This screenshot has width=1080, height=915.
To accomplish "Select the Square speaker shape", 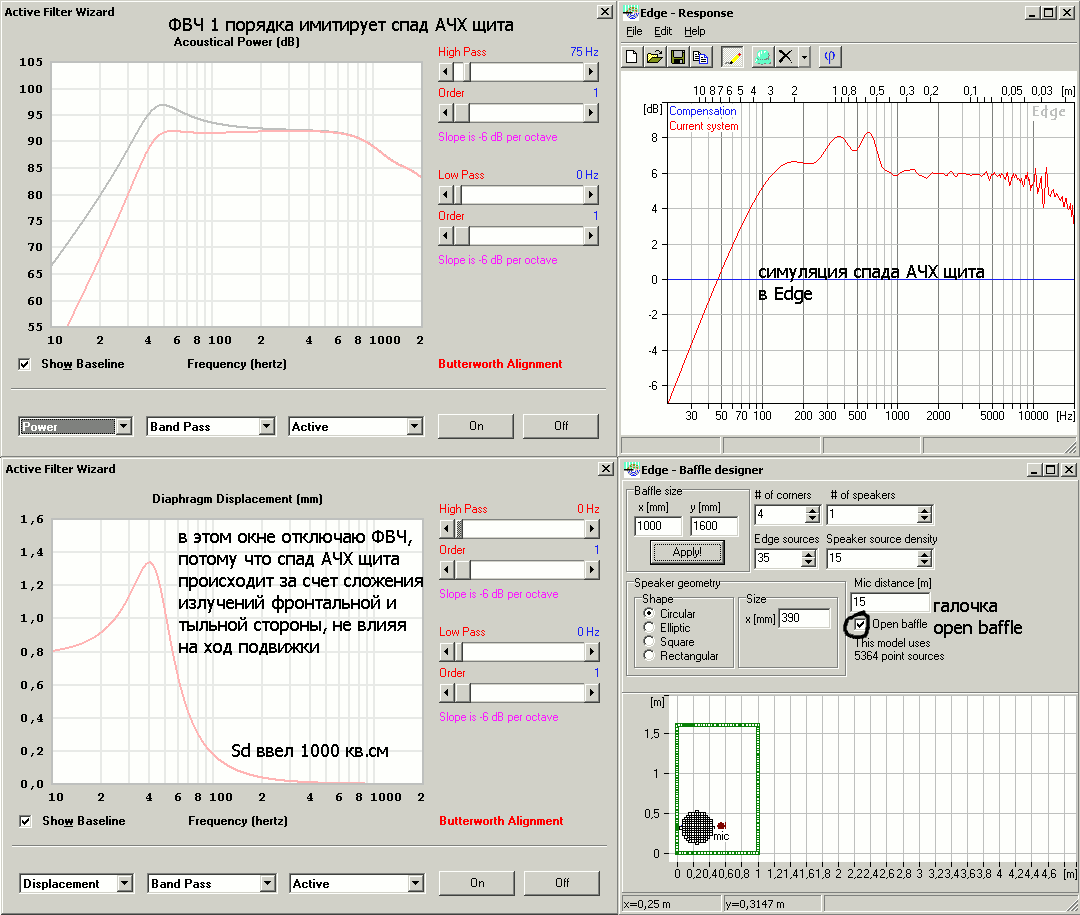I will coord(648,641).
